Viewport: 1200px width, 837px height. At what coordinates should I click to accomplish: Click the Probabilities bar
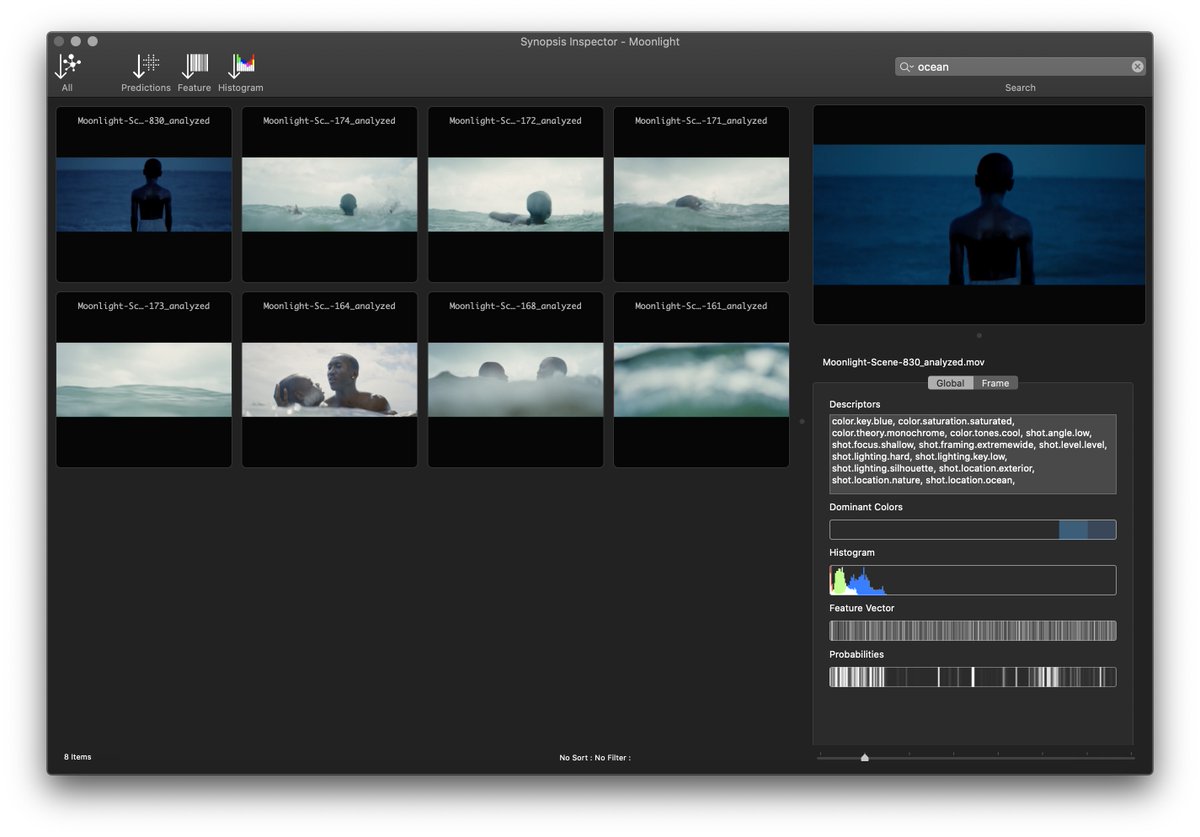click(x=973, y=677)
